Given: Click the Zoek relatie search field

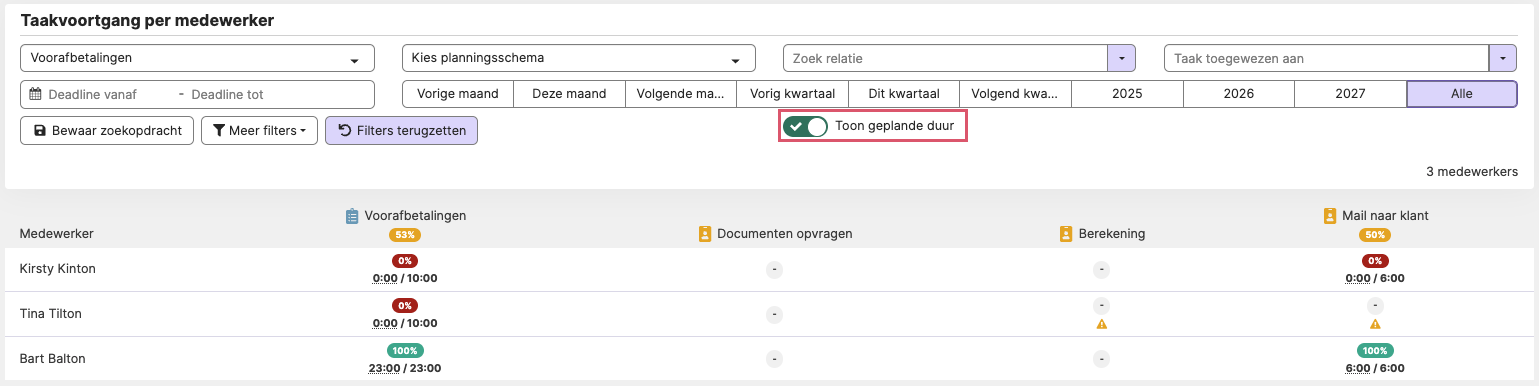Looking at the screenshot, I should coord(945,59).
